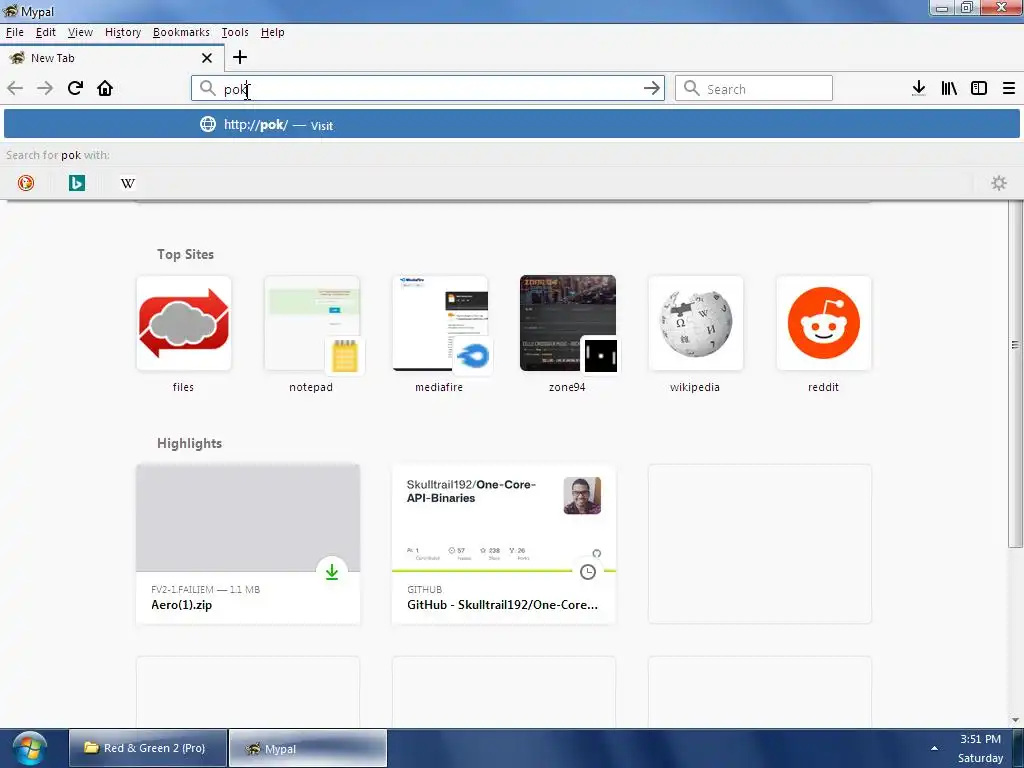Go back with the Back arrow
The image size is (1024, 768).
[15, 88]
